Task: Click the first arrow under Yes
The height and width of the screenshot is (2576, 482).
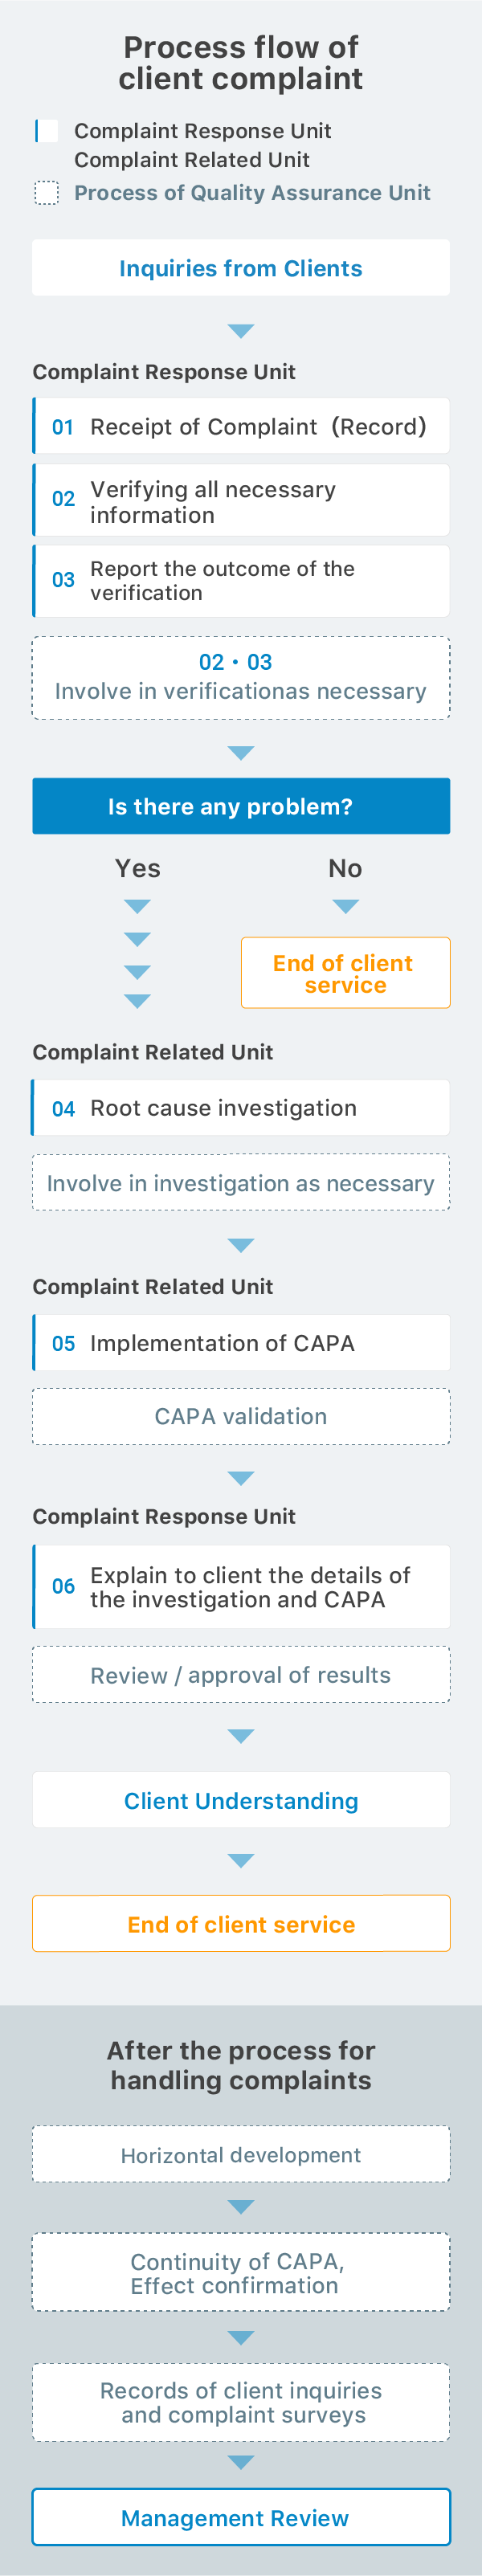Action: [137, 907]
